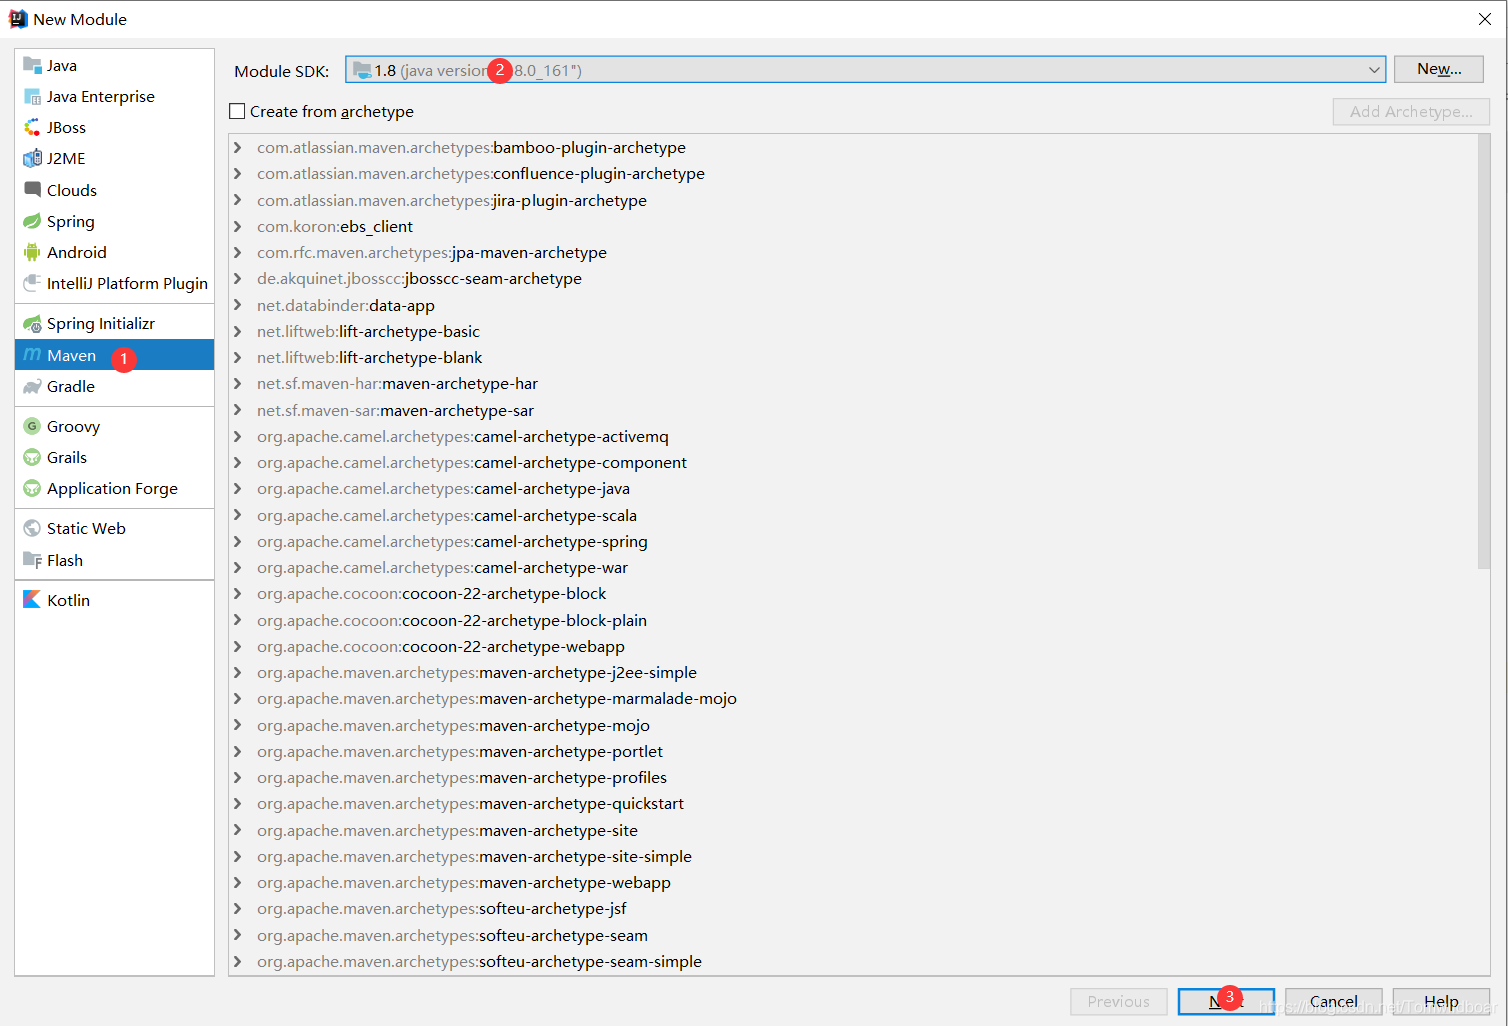Enable Create from archetype checkbox
The image size is (1508, 1026).
[x=237, y=111]
